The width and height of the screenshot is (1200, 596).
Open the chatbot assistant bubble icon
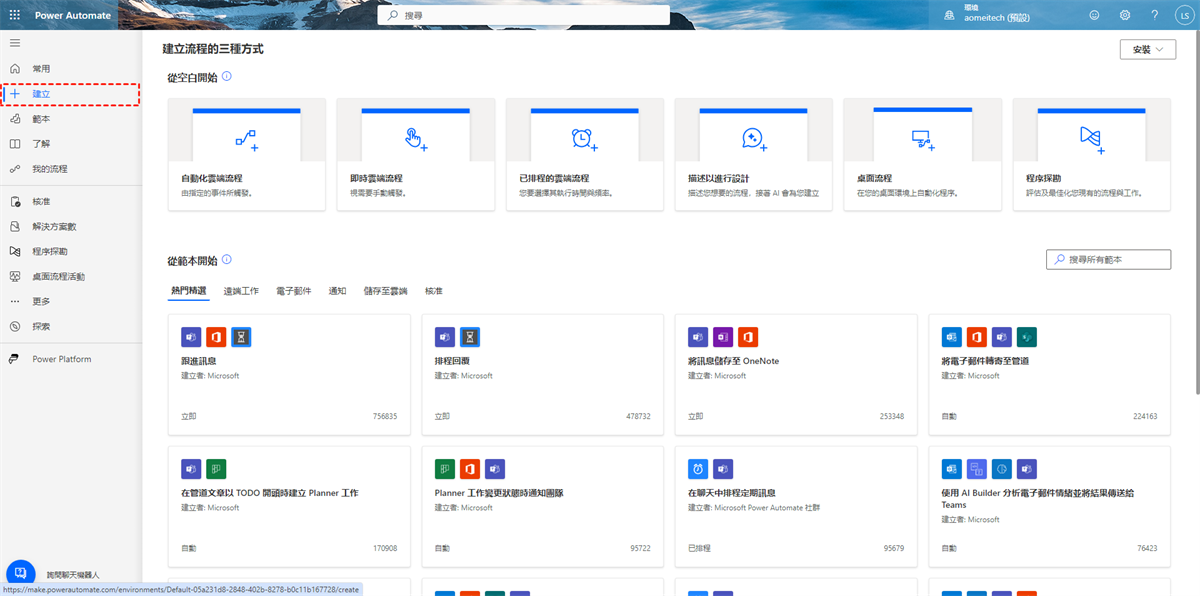pyautogui.click(x=20, y=573)
